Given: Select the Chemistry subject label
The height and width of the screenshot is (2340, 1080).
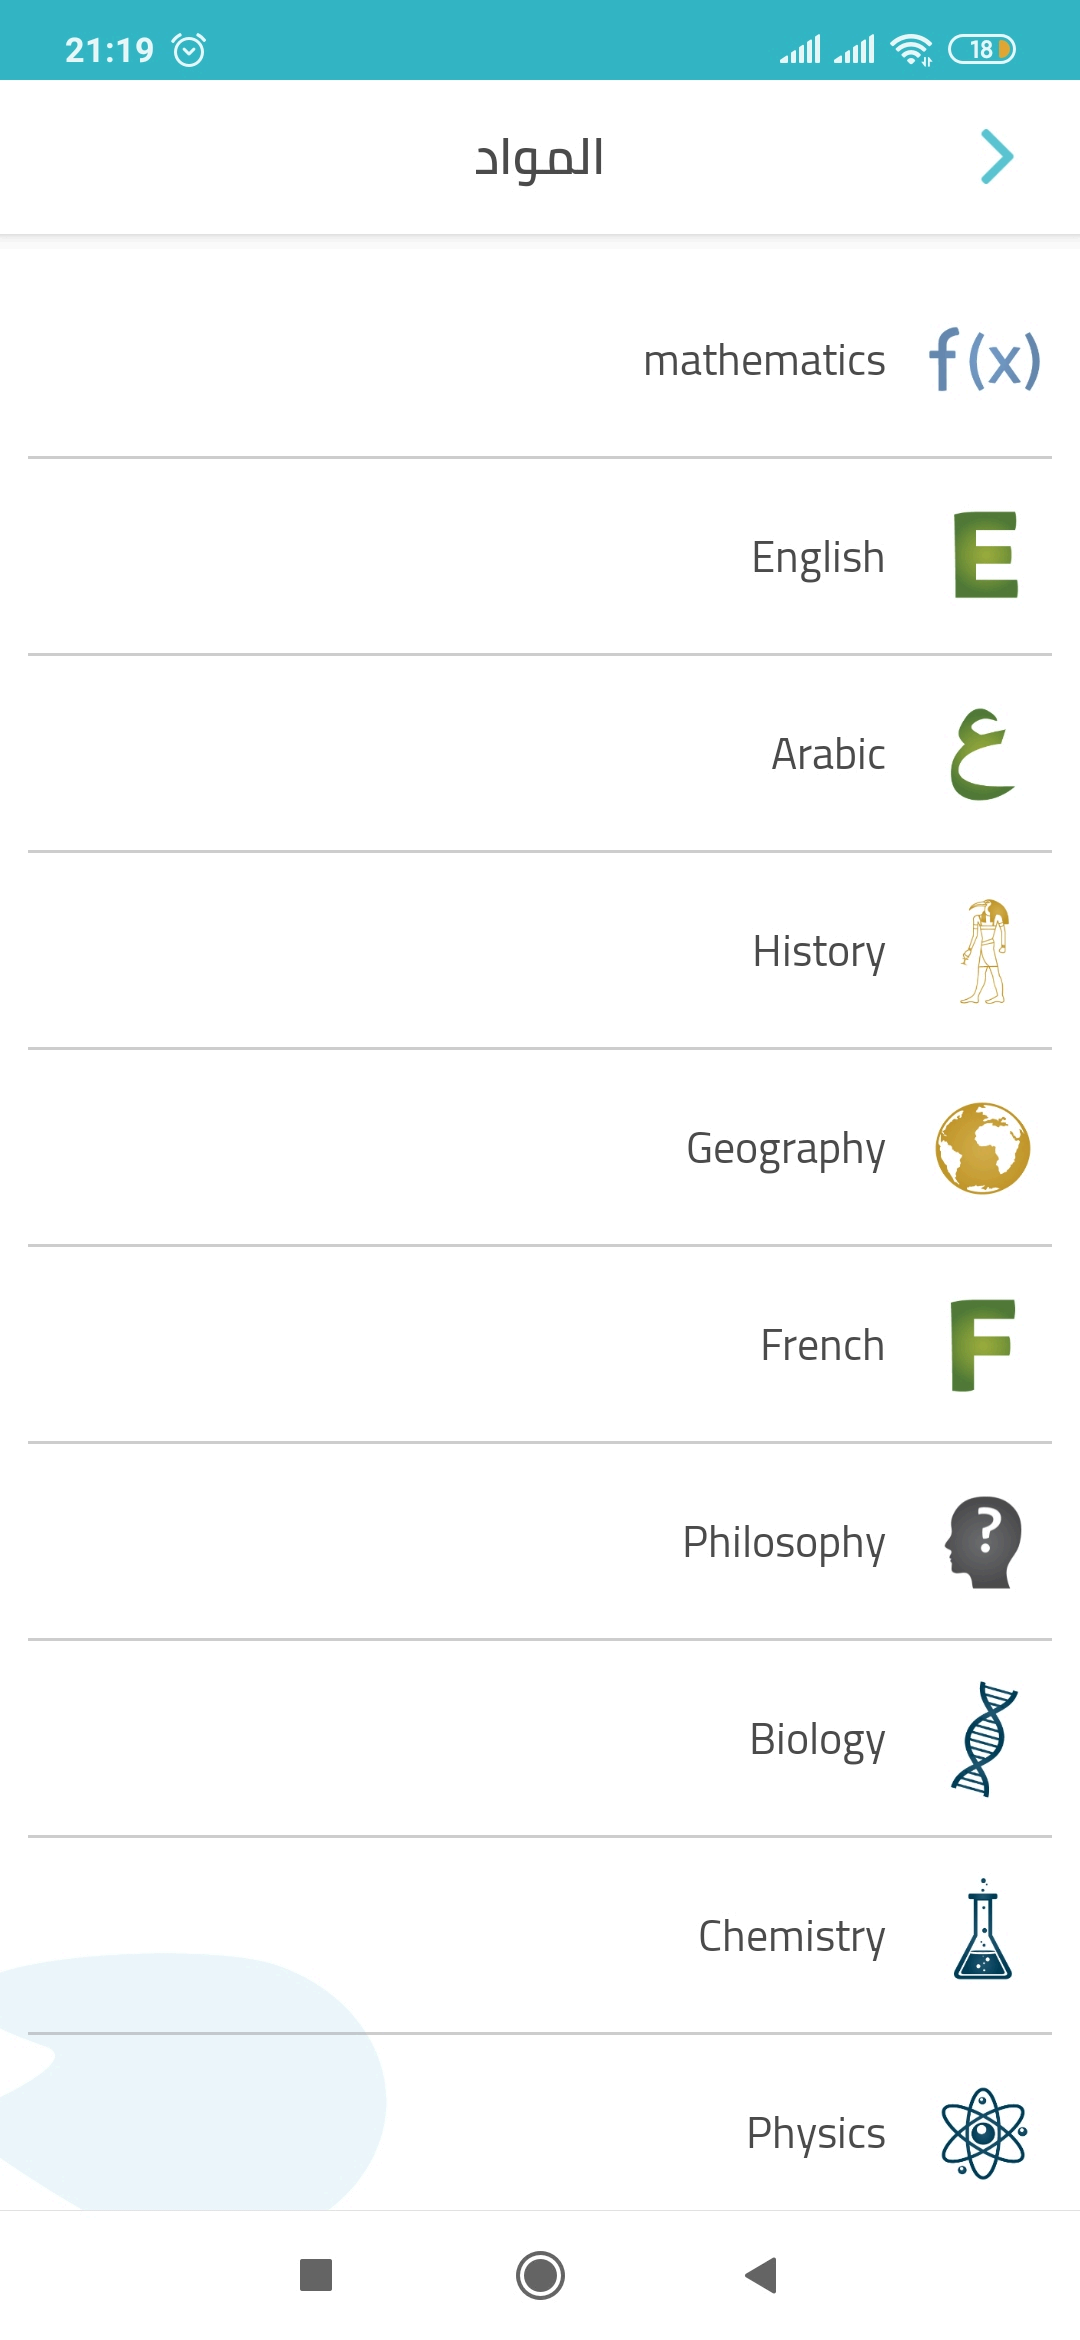Looking at the screenshot, I should (791, 1937).
